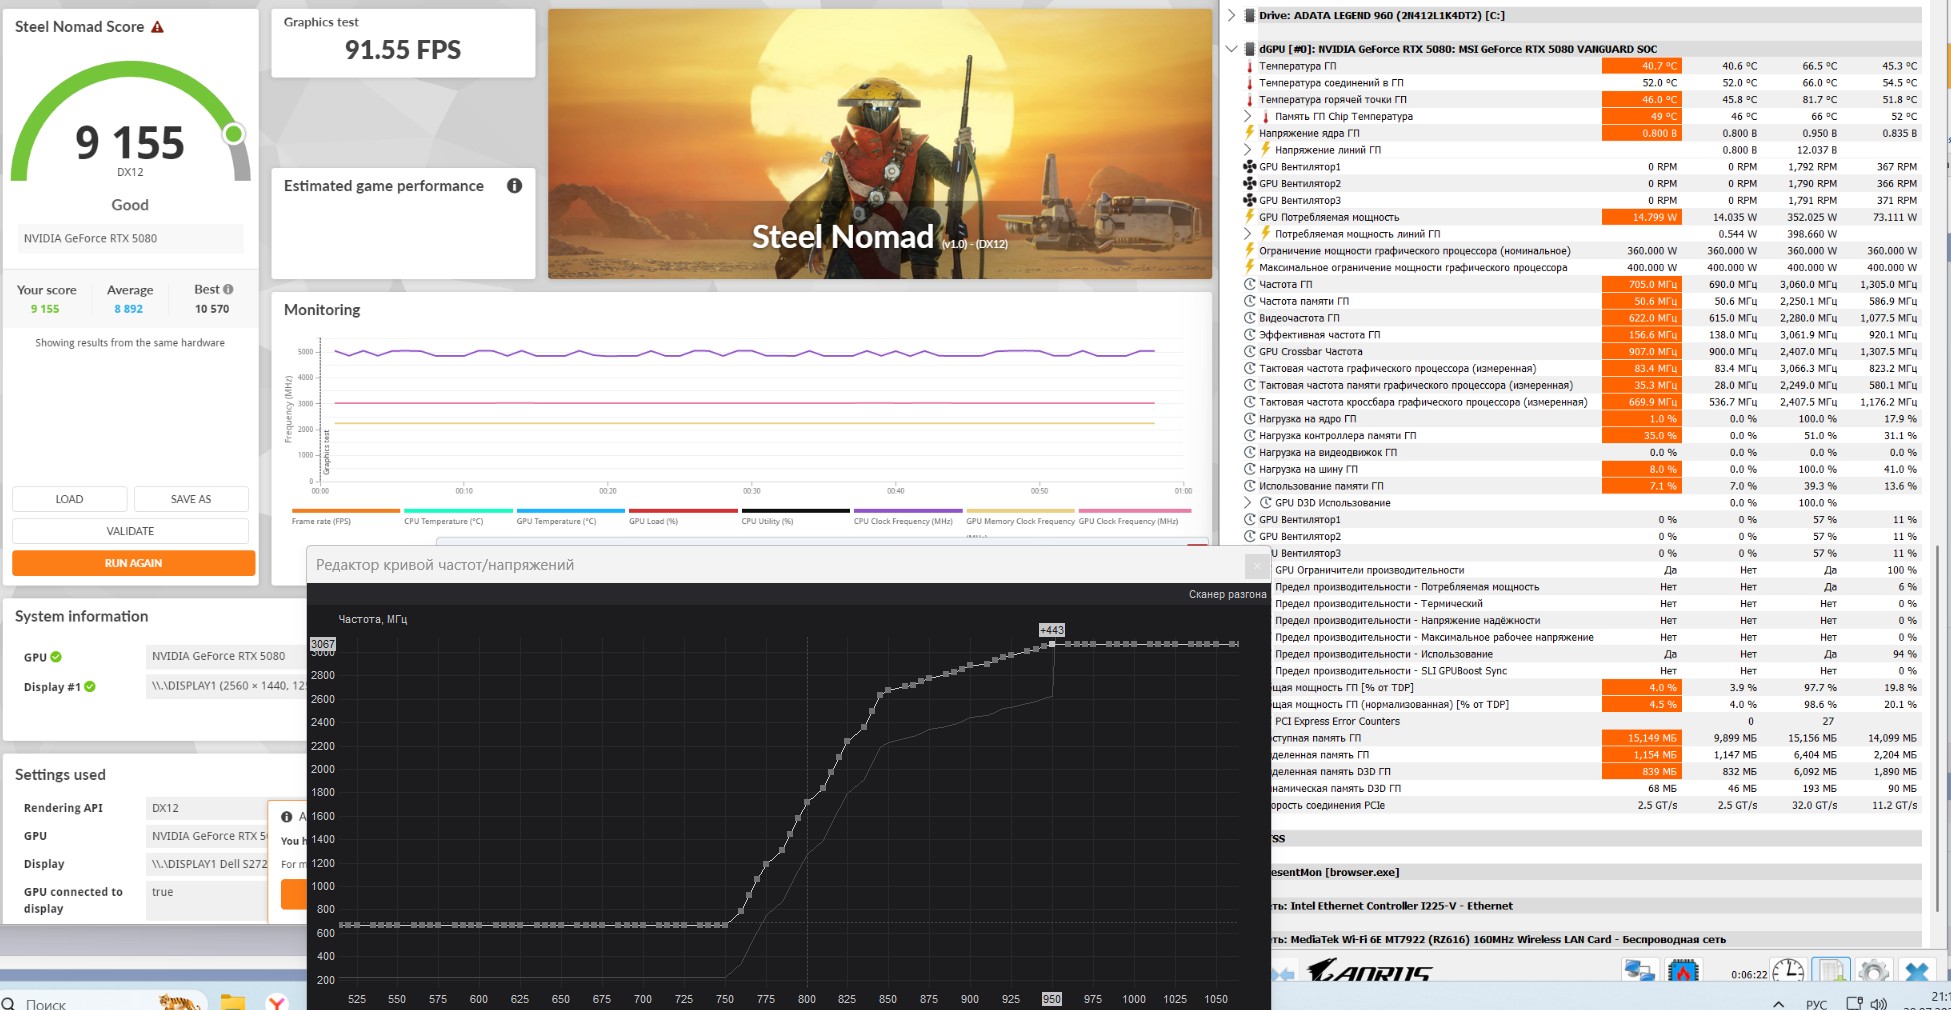Screen dimensions: 1951x1010
Task: Click the GPU Ограничители производительности row
Action: click(x=1596, y=570)
